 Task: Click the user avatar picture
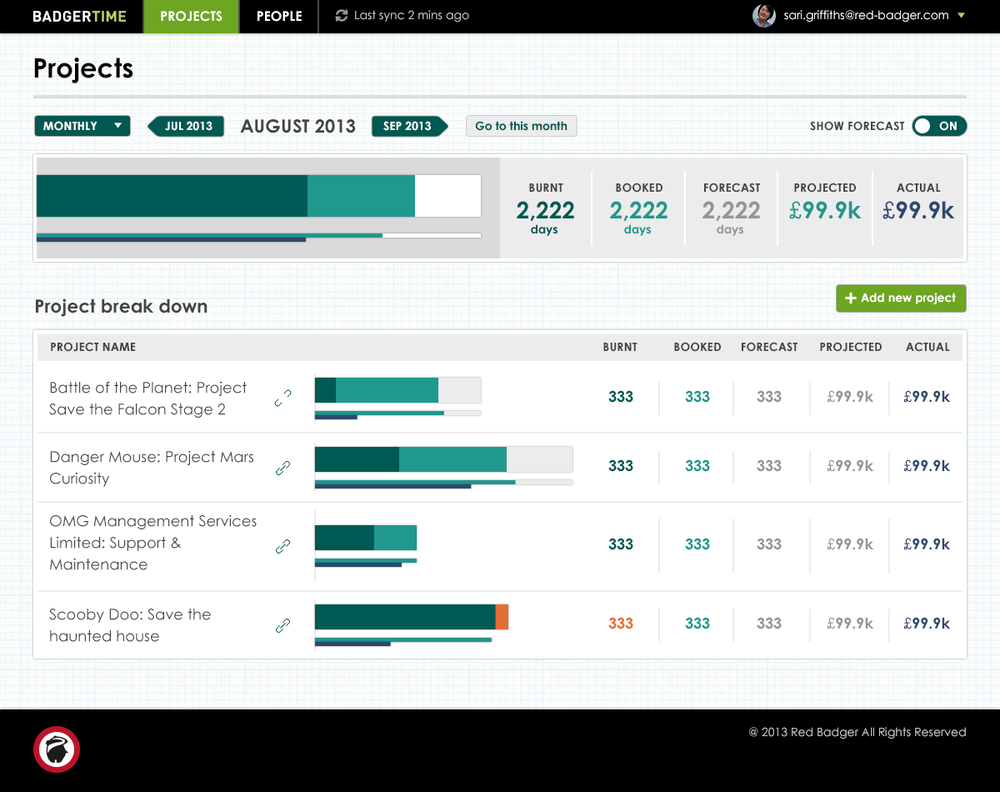(764, 16)
